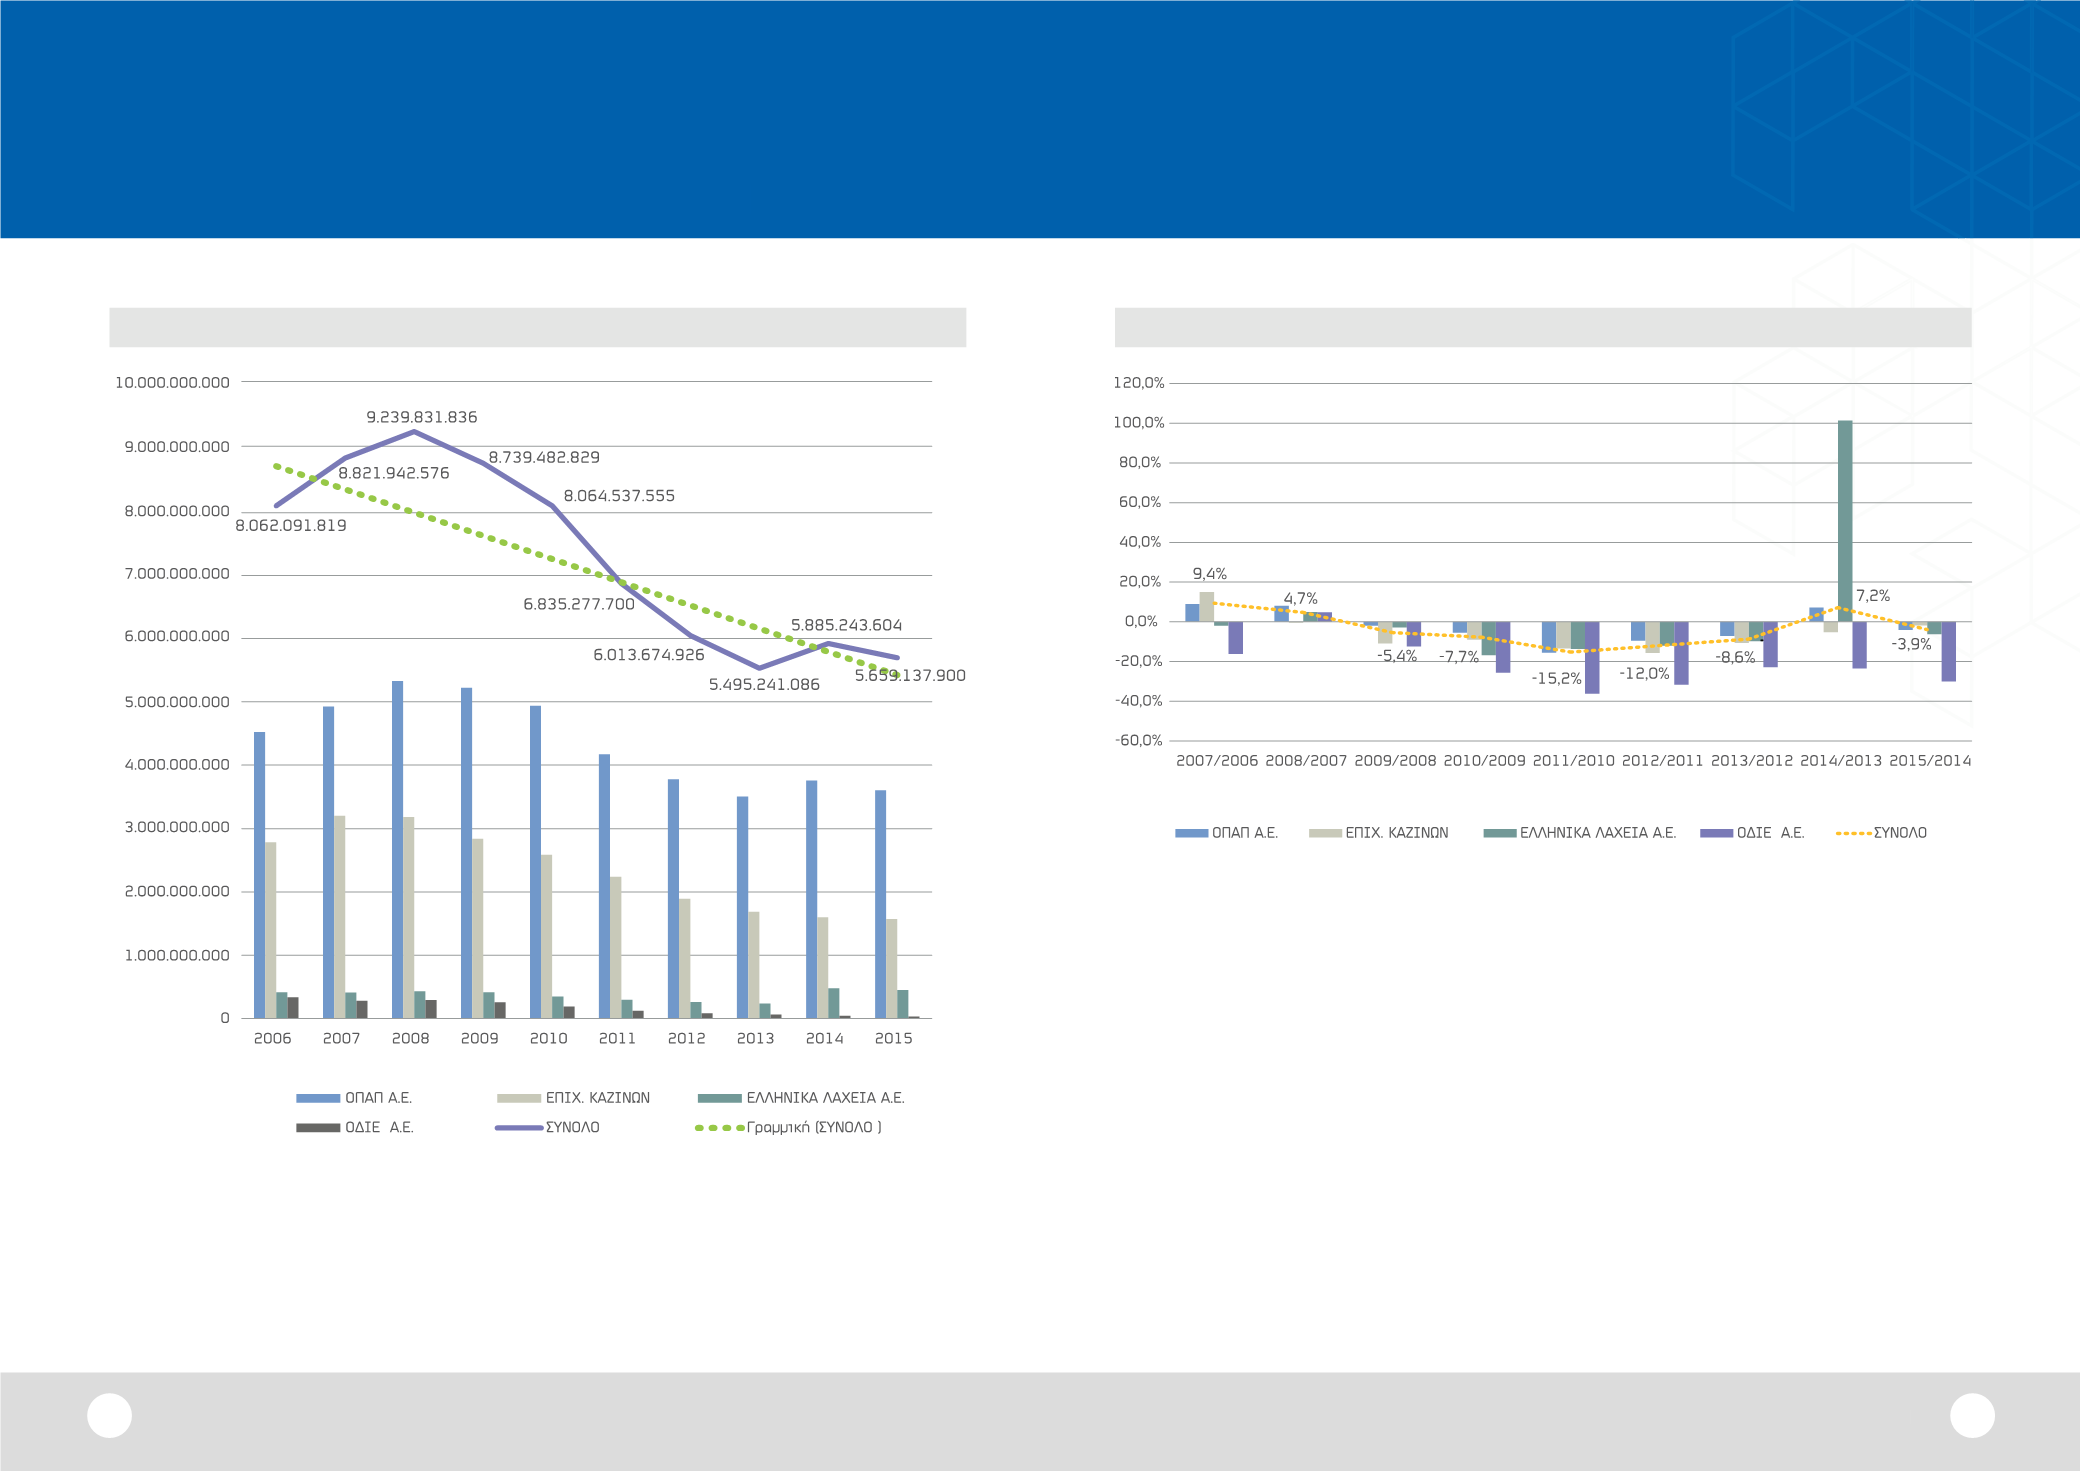Click the 2007/2006 x-axis label
This screenshot has width=2080, height=1471.
click(x=1217, y=761)
